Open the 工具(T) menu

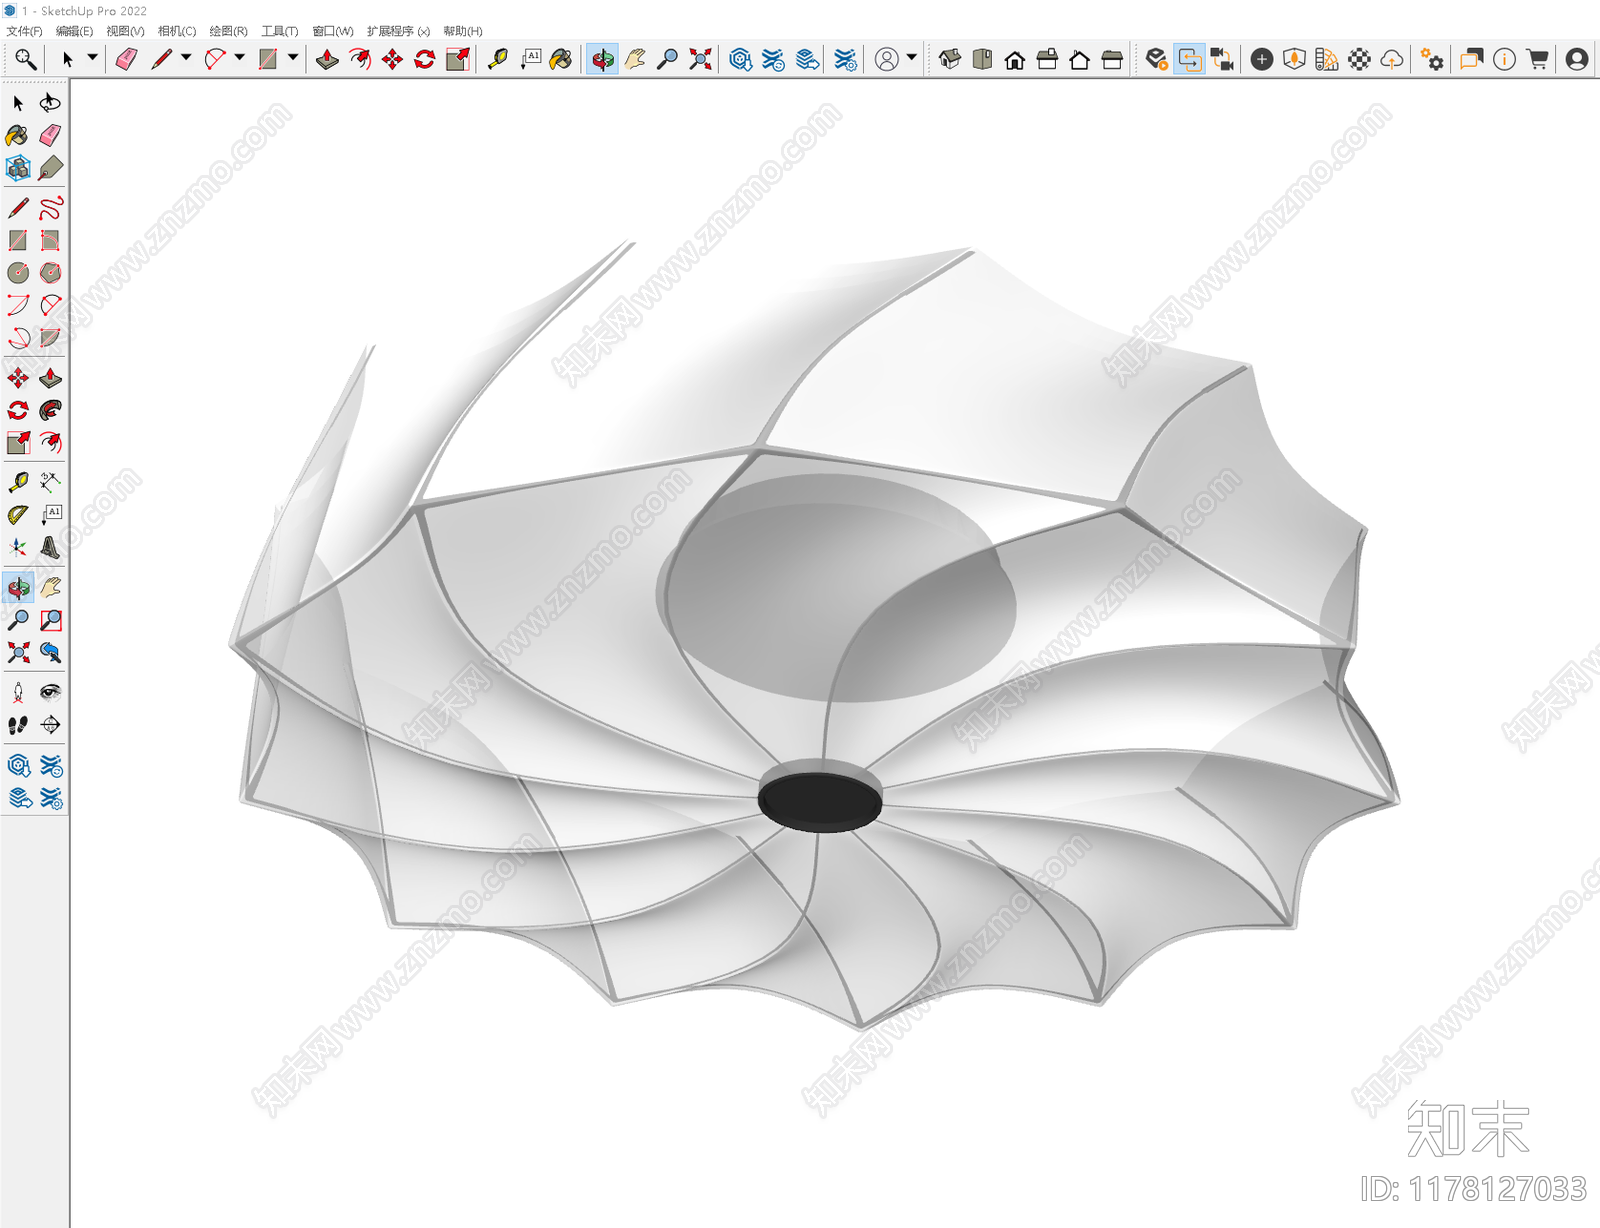coord(280,31)
